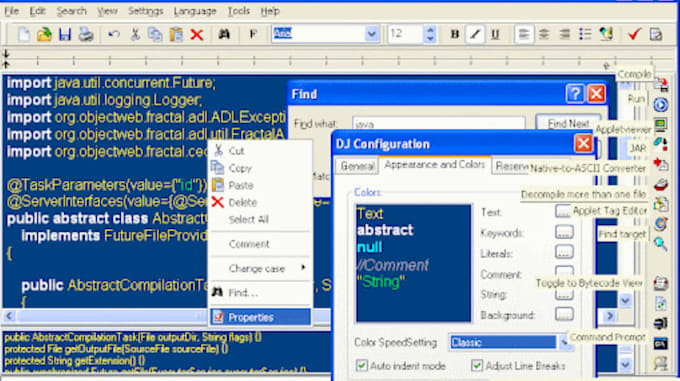Click the font size field showing 12
The width and height of the screenshot is (680, 381).
pyautogui.click(x=405, y=34)
